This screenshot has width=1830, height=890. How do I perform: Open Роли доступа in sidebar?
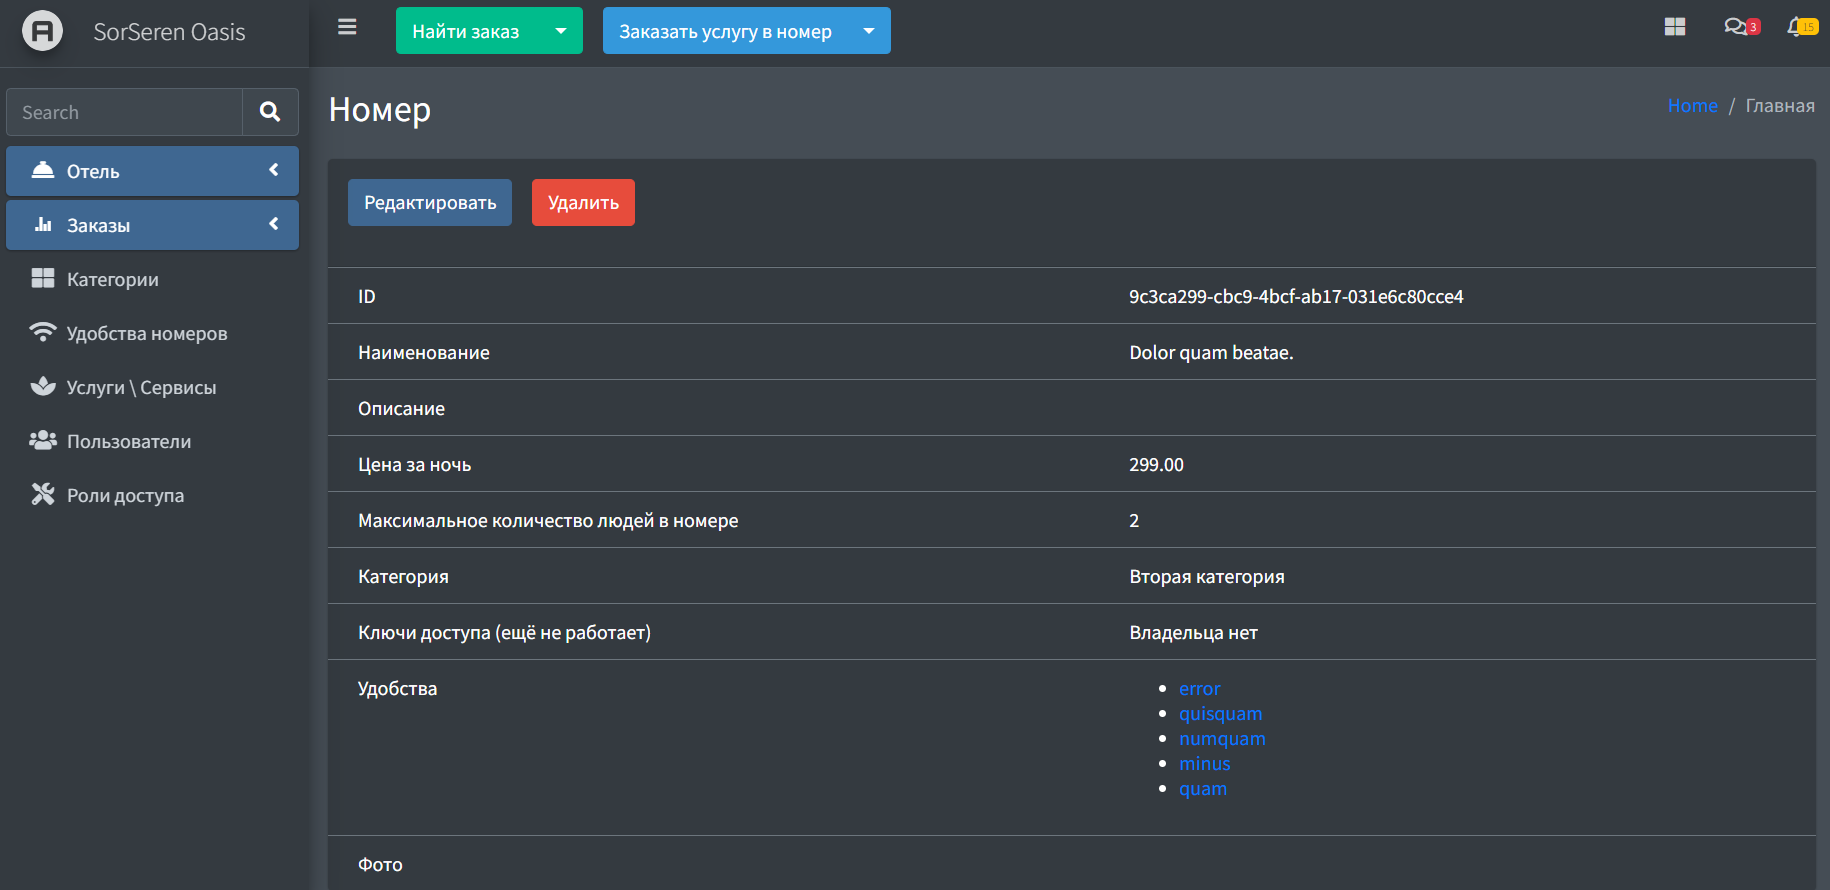[x=125, y=496]
